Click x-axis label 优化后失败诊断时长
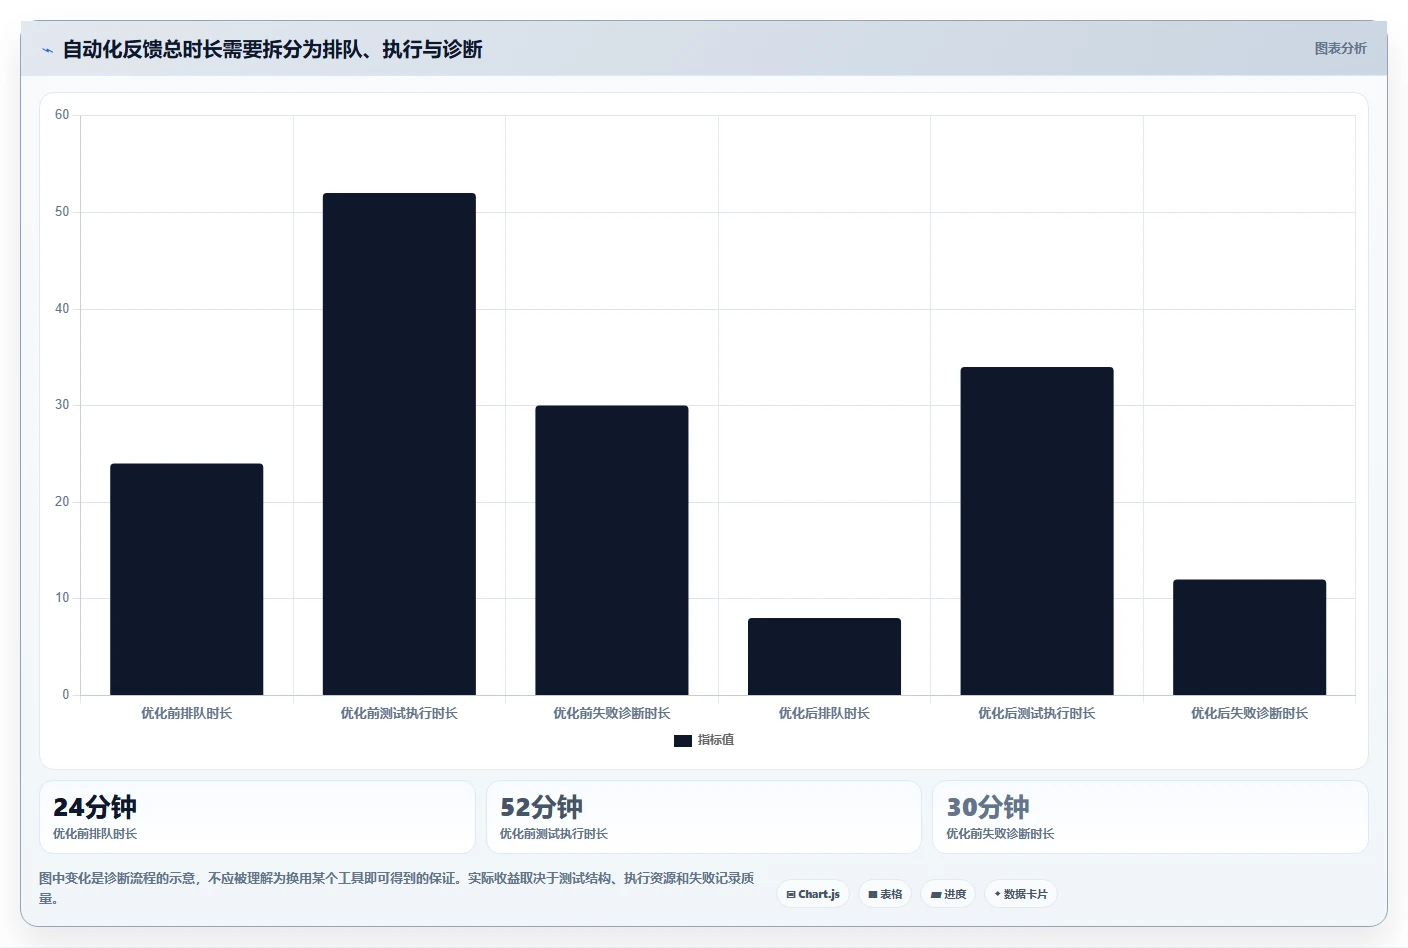The image size is (1408, 948). (x=1250, y=713)
